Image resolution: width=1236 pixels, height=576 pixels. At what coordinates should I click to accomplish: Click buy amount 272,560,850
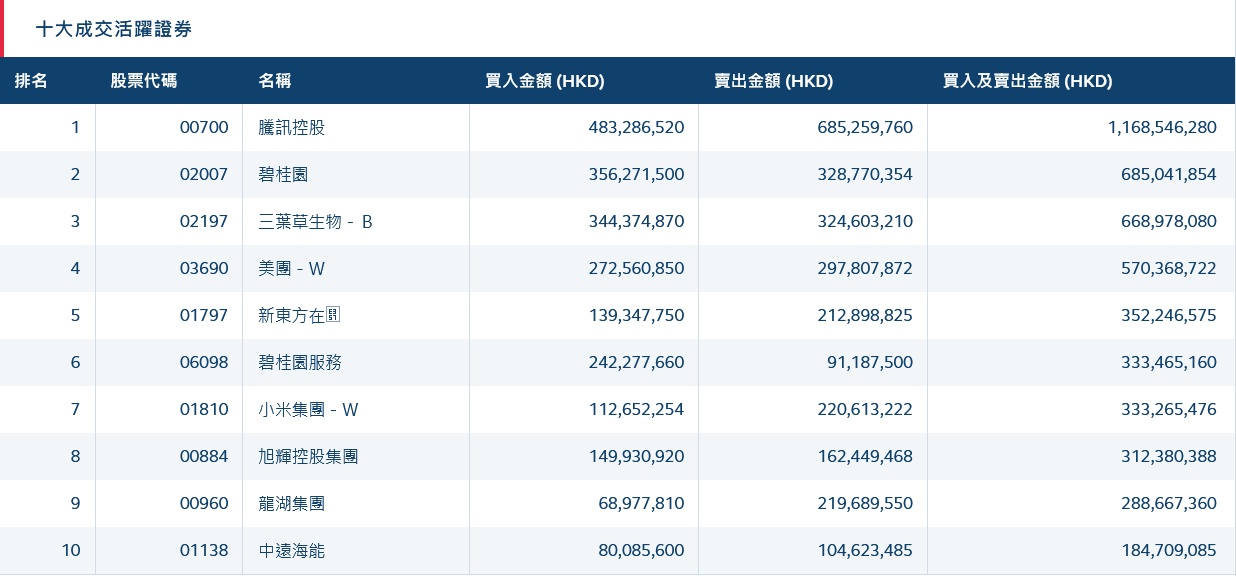pos(637,269)
